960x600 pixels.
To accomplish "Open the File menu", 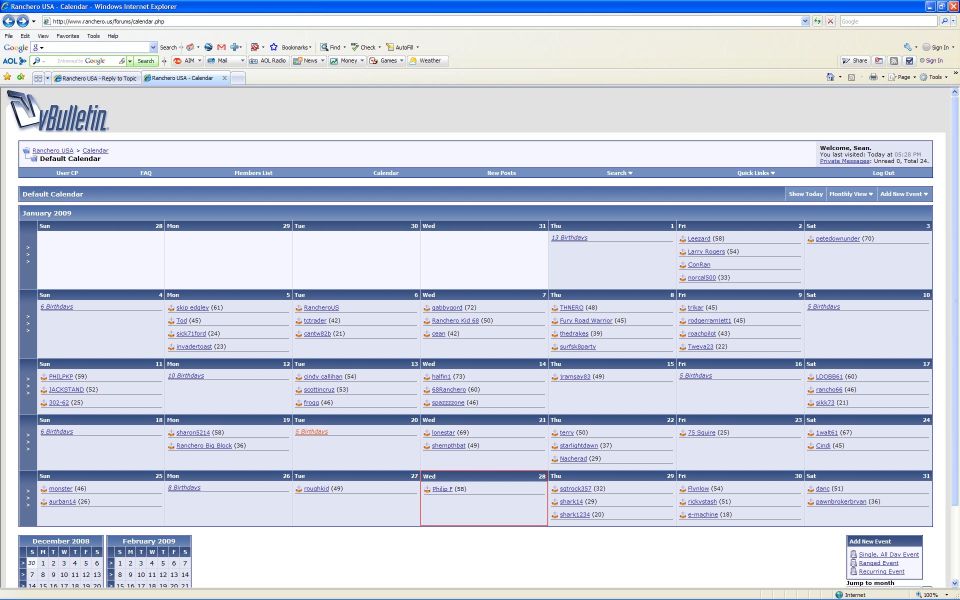I will (9, 36).
